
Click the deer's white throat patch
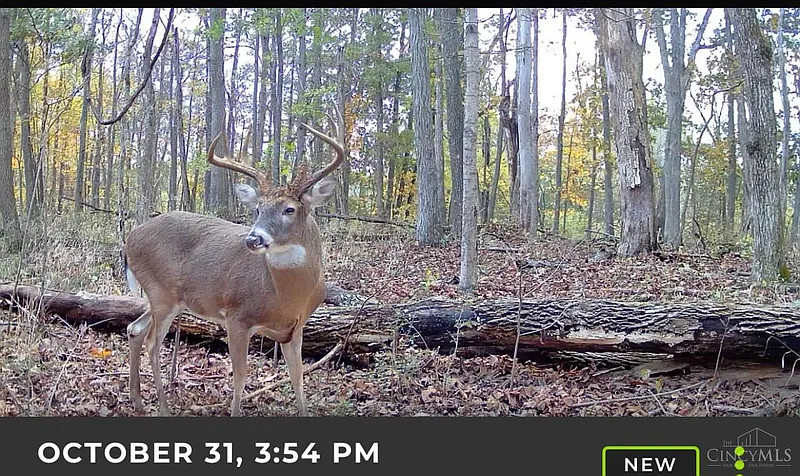(x=286, y=256)
